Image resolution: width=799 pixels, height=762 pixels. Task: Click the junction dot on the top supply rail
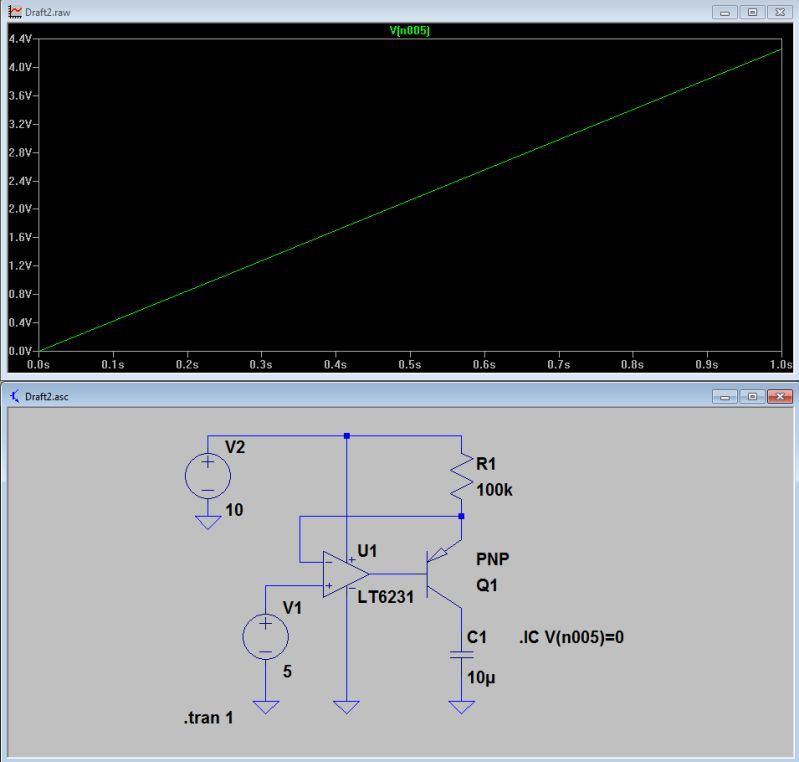(347, 436)
